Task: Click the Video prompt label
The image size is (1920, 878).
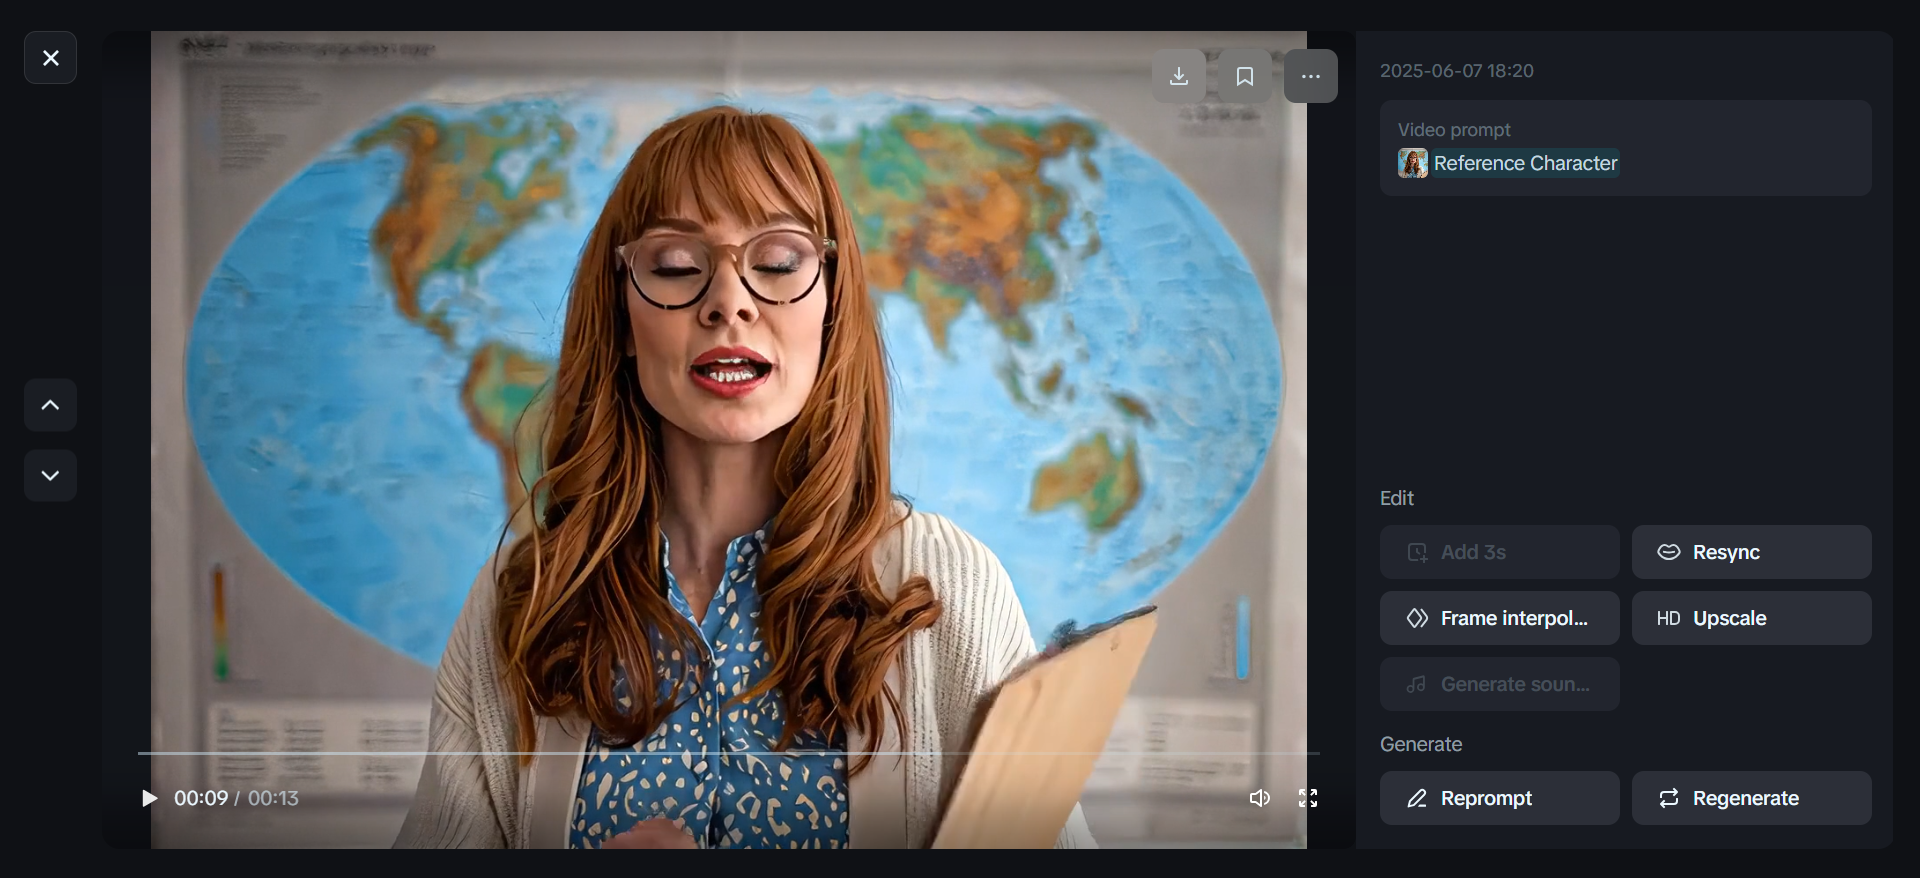Action: point(1454,130)
